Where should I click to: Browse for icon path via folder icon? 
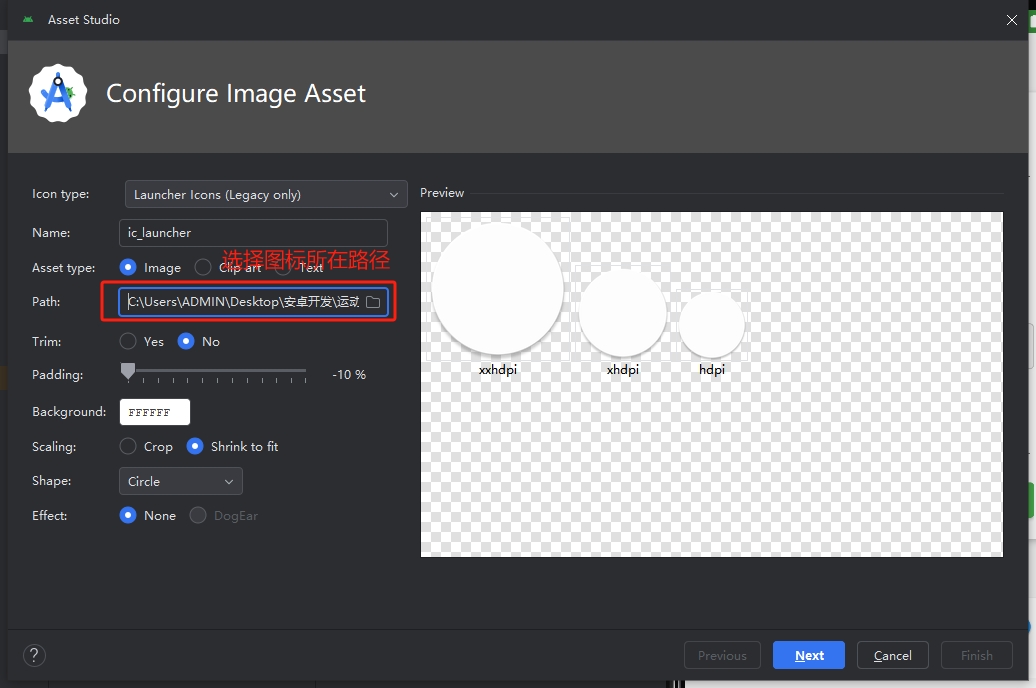click(374, 301)
